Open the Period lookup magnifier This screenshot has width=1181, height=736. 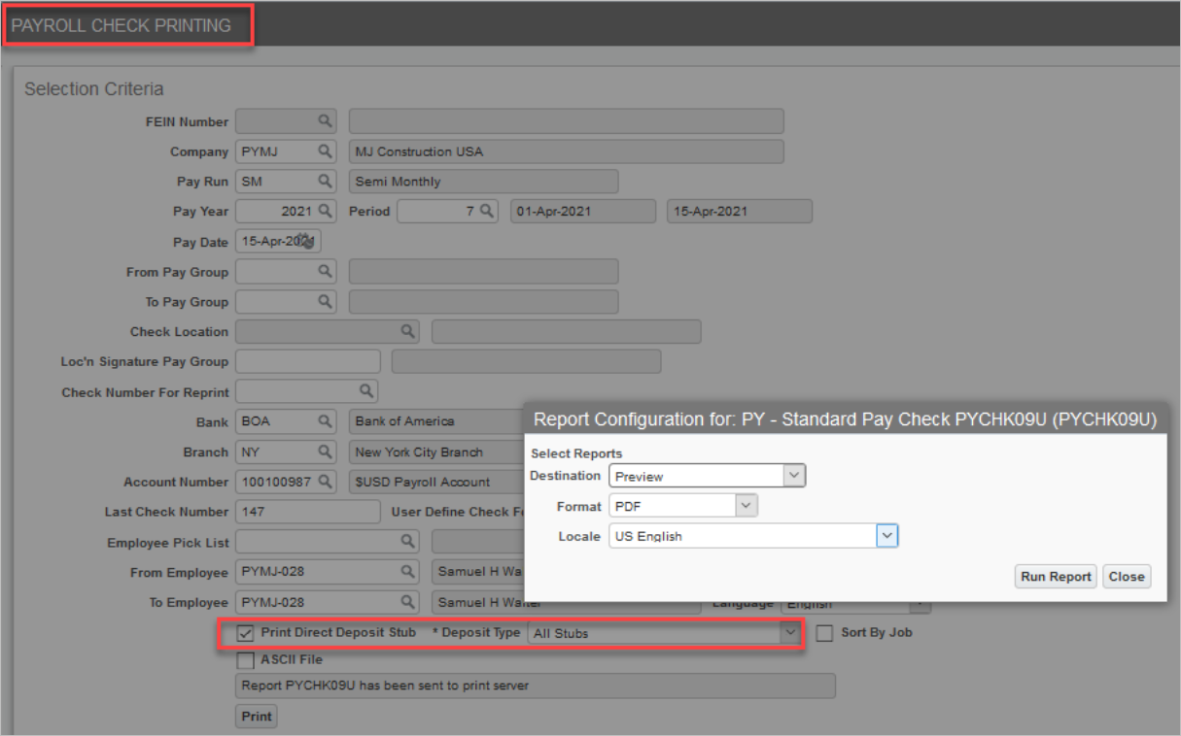487,211
